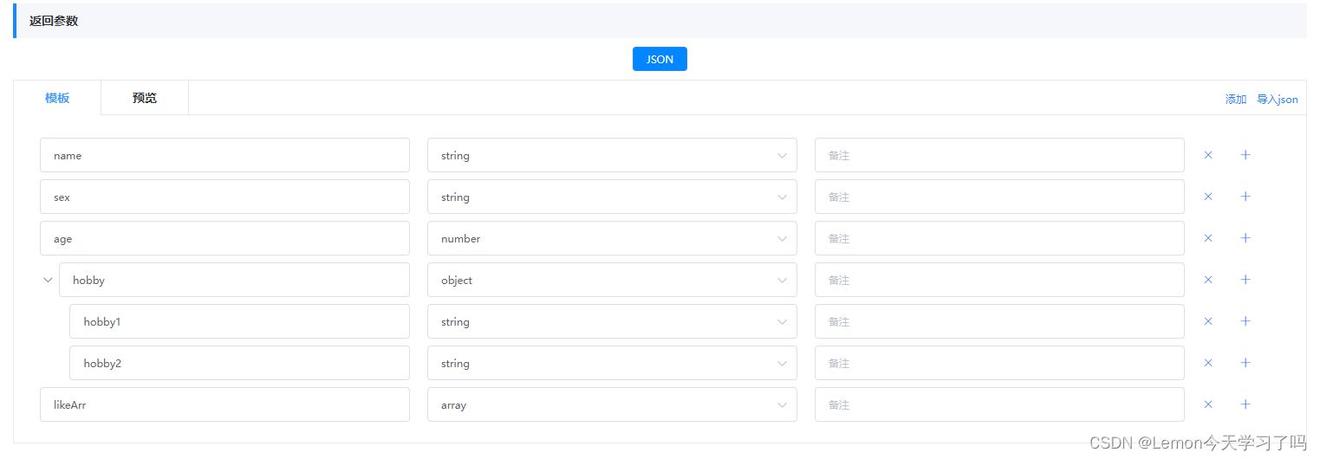This screenshot has height=459, width=1320.
Task: Collapse the hobby object tree node
Action: pyautogui.click(x=48, y=280)
